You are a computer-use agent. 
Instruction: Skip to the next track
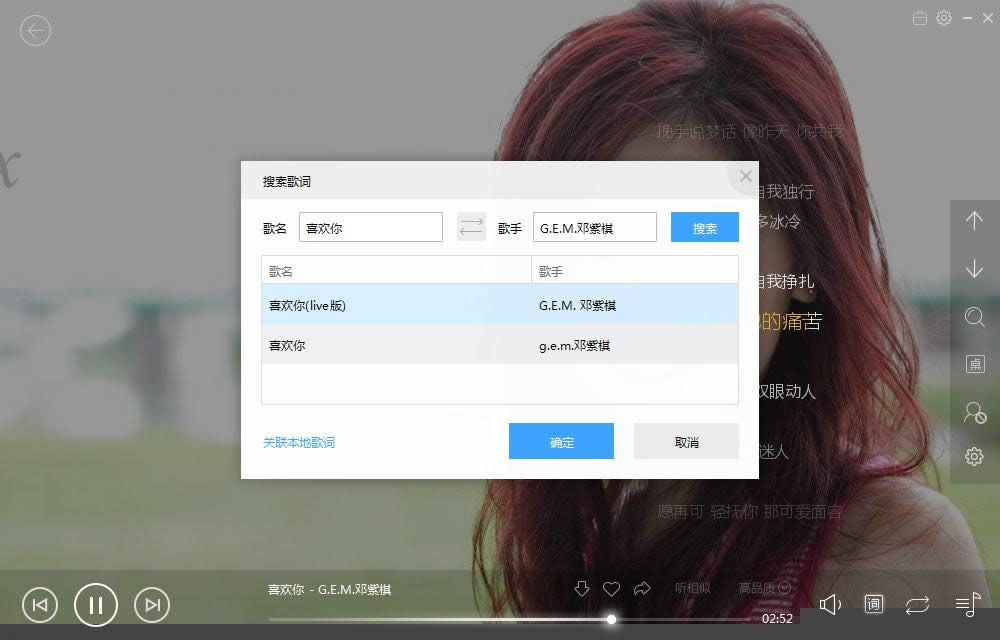(x=152, y=605)
